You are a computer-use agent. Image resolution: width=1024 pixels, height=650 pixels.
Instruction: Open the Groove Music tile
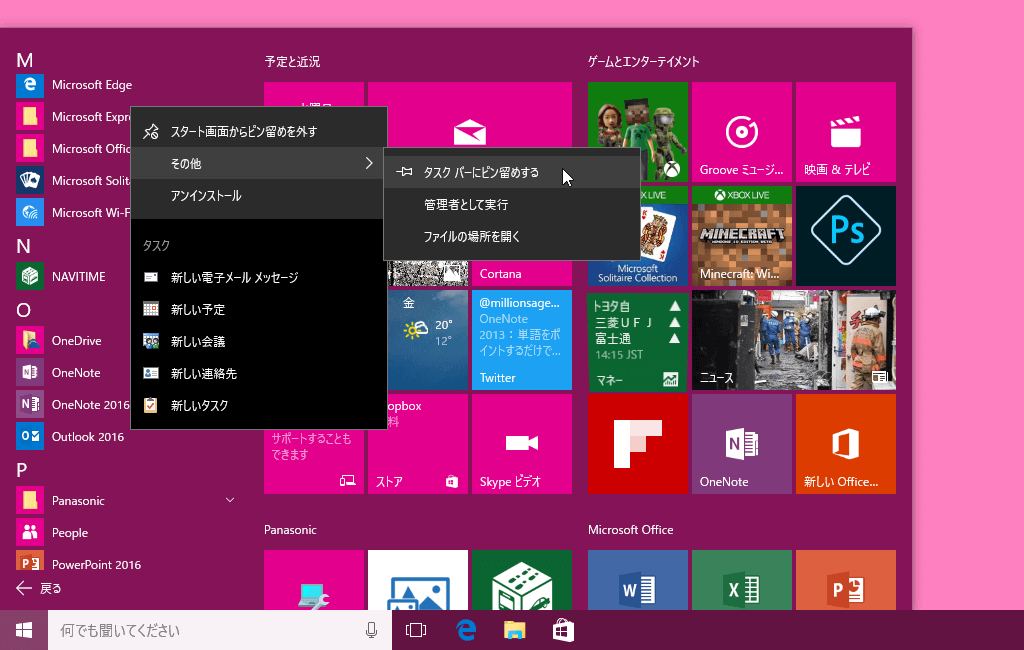741,132
